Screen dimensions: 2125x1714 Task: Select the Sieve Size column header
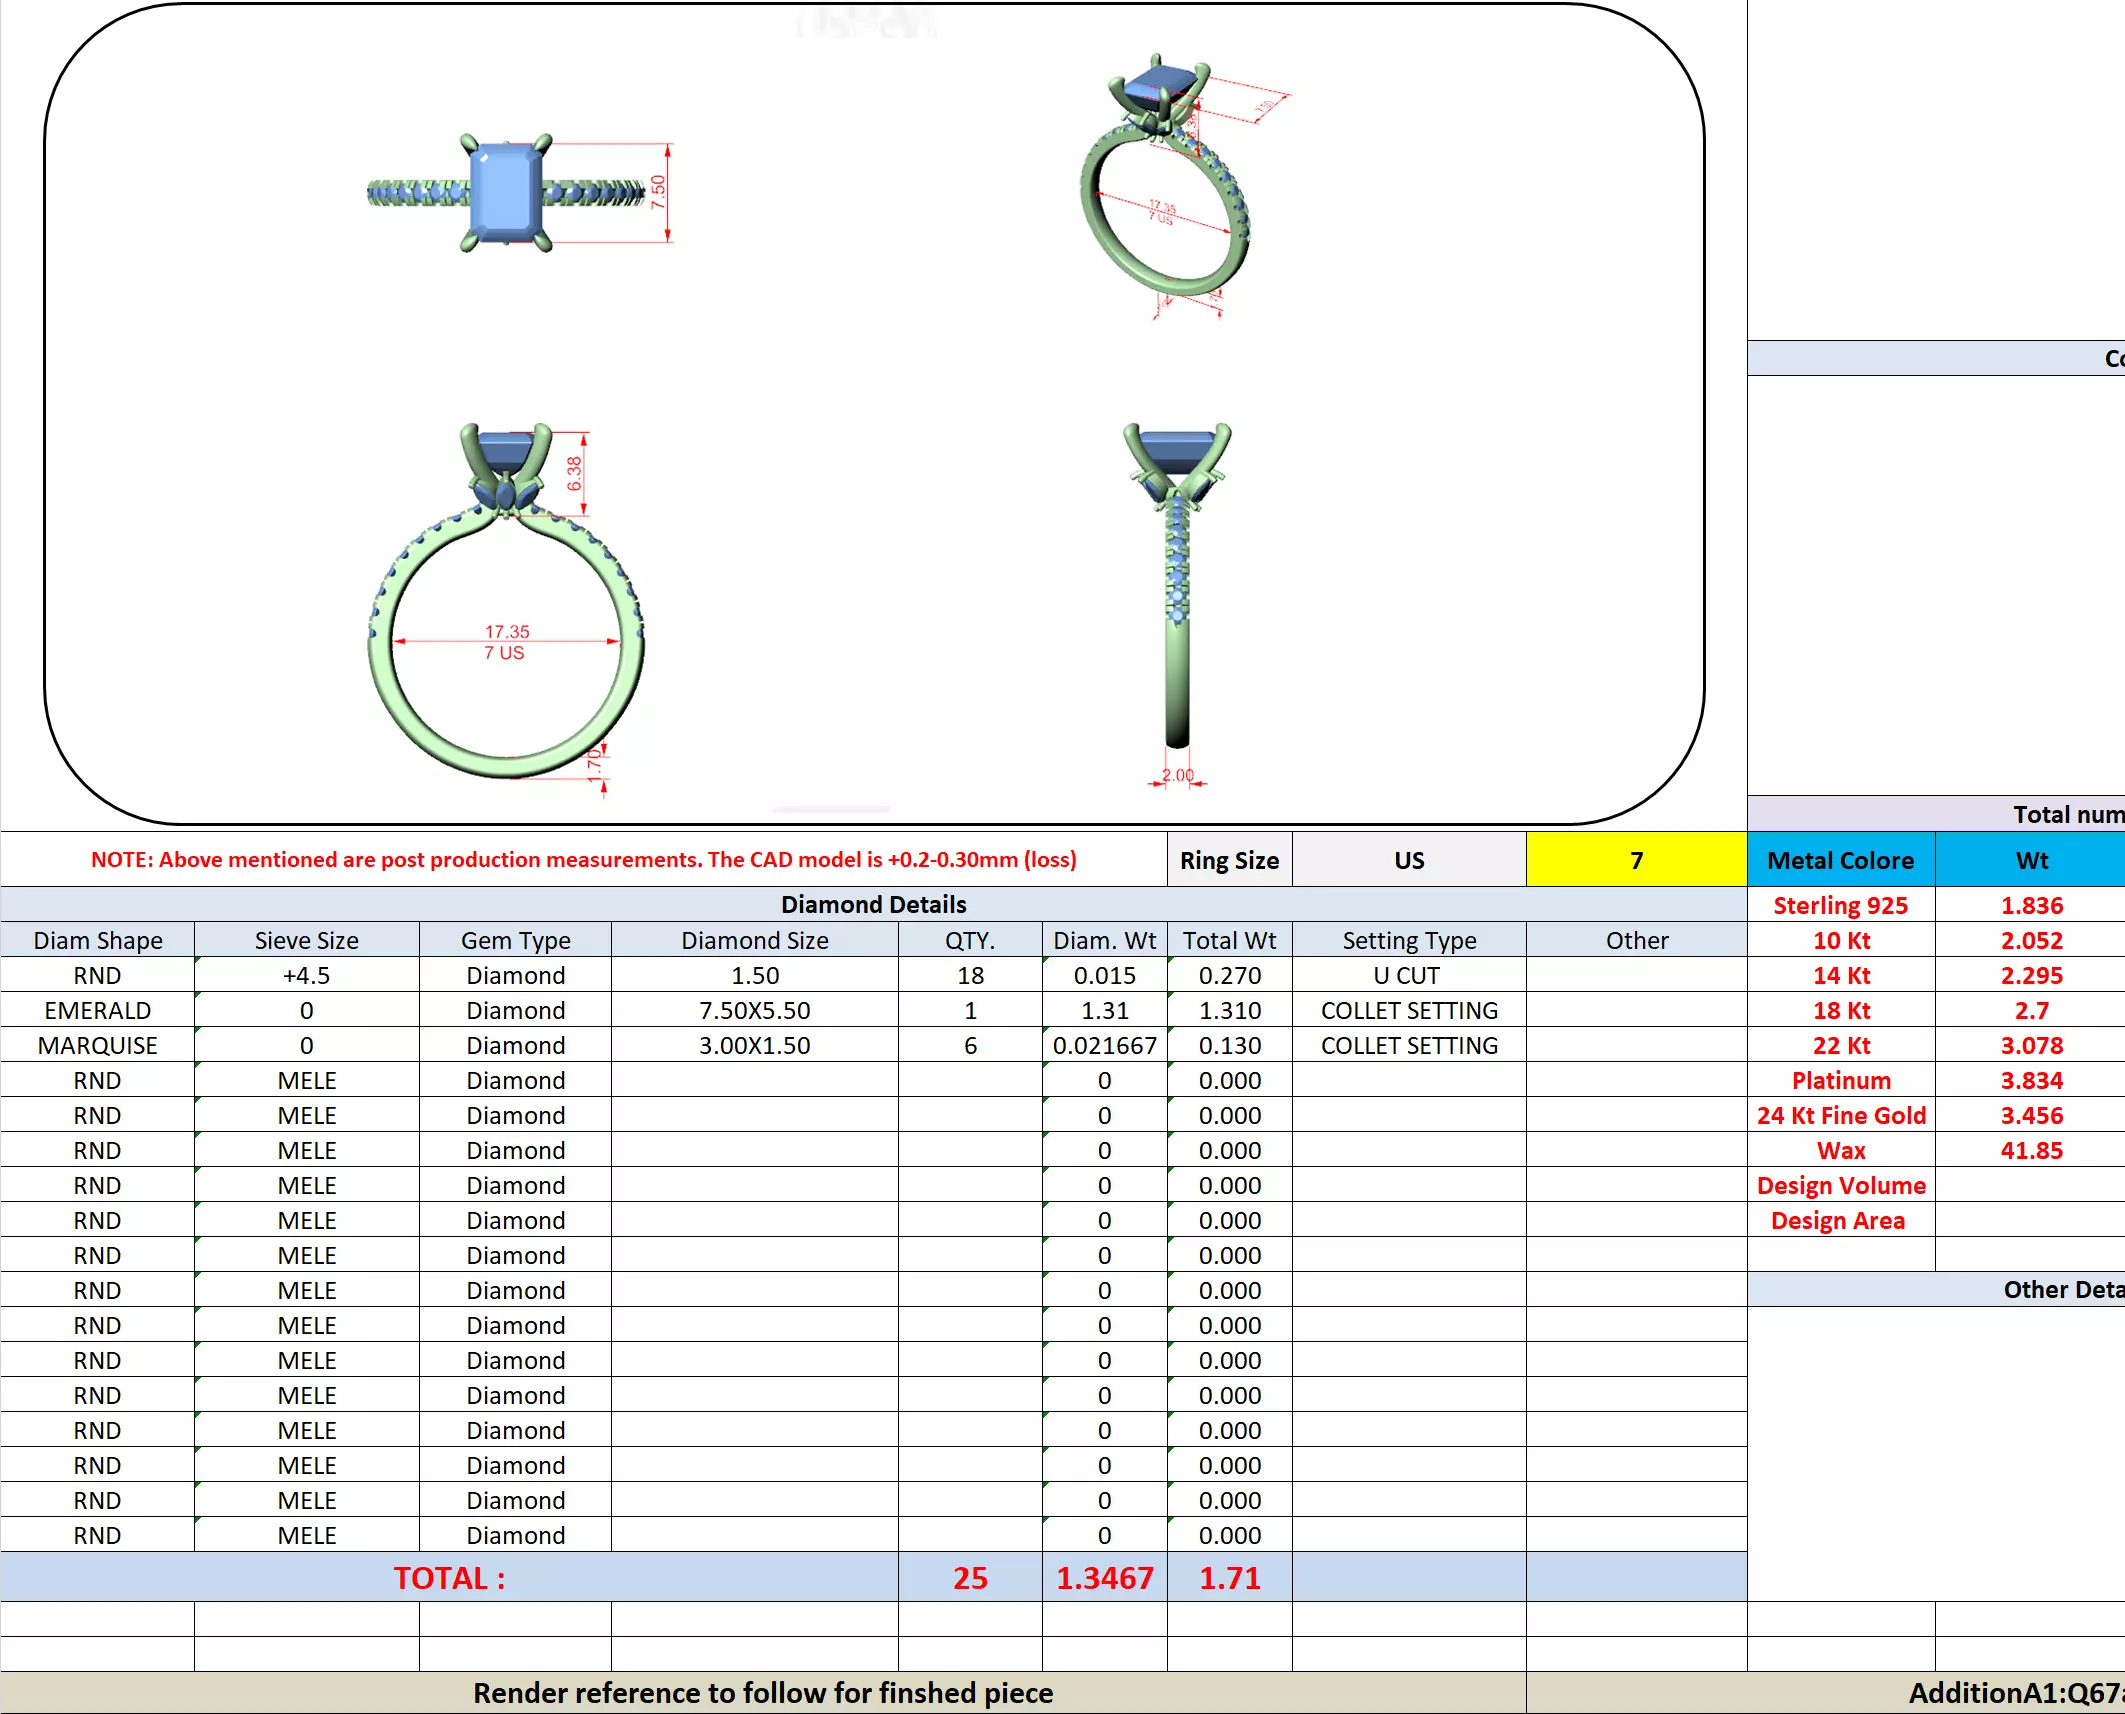coord(306,940)
